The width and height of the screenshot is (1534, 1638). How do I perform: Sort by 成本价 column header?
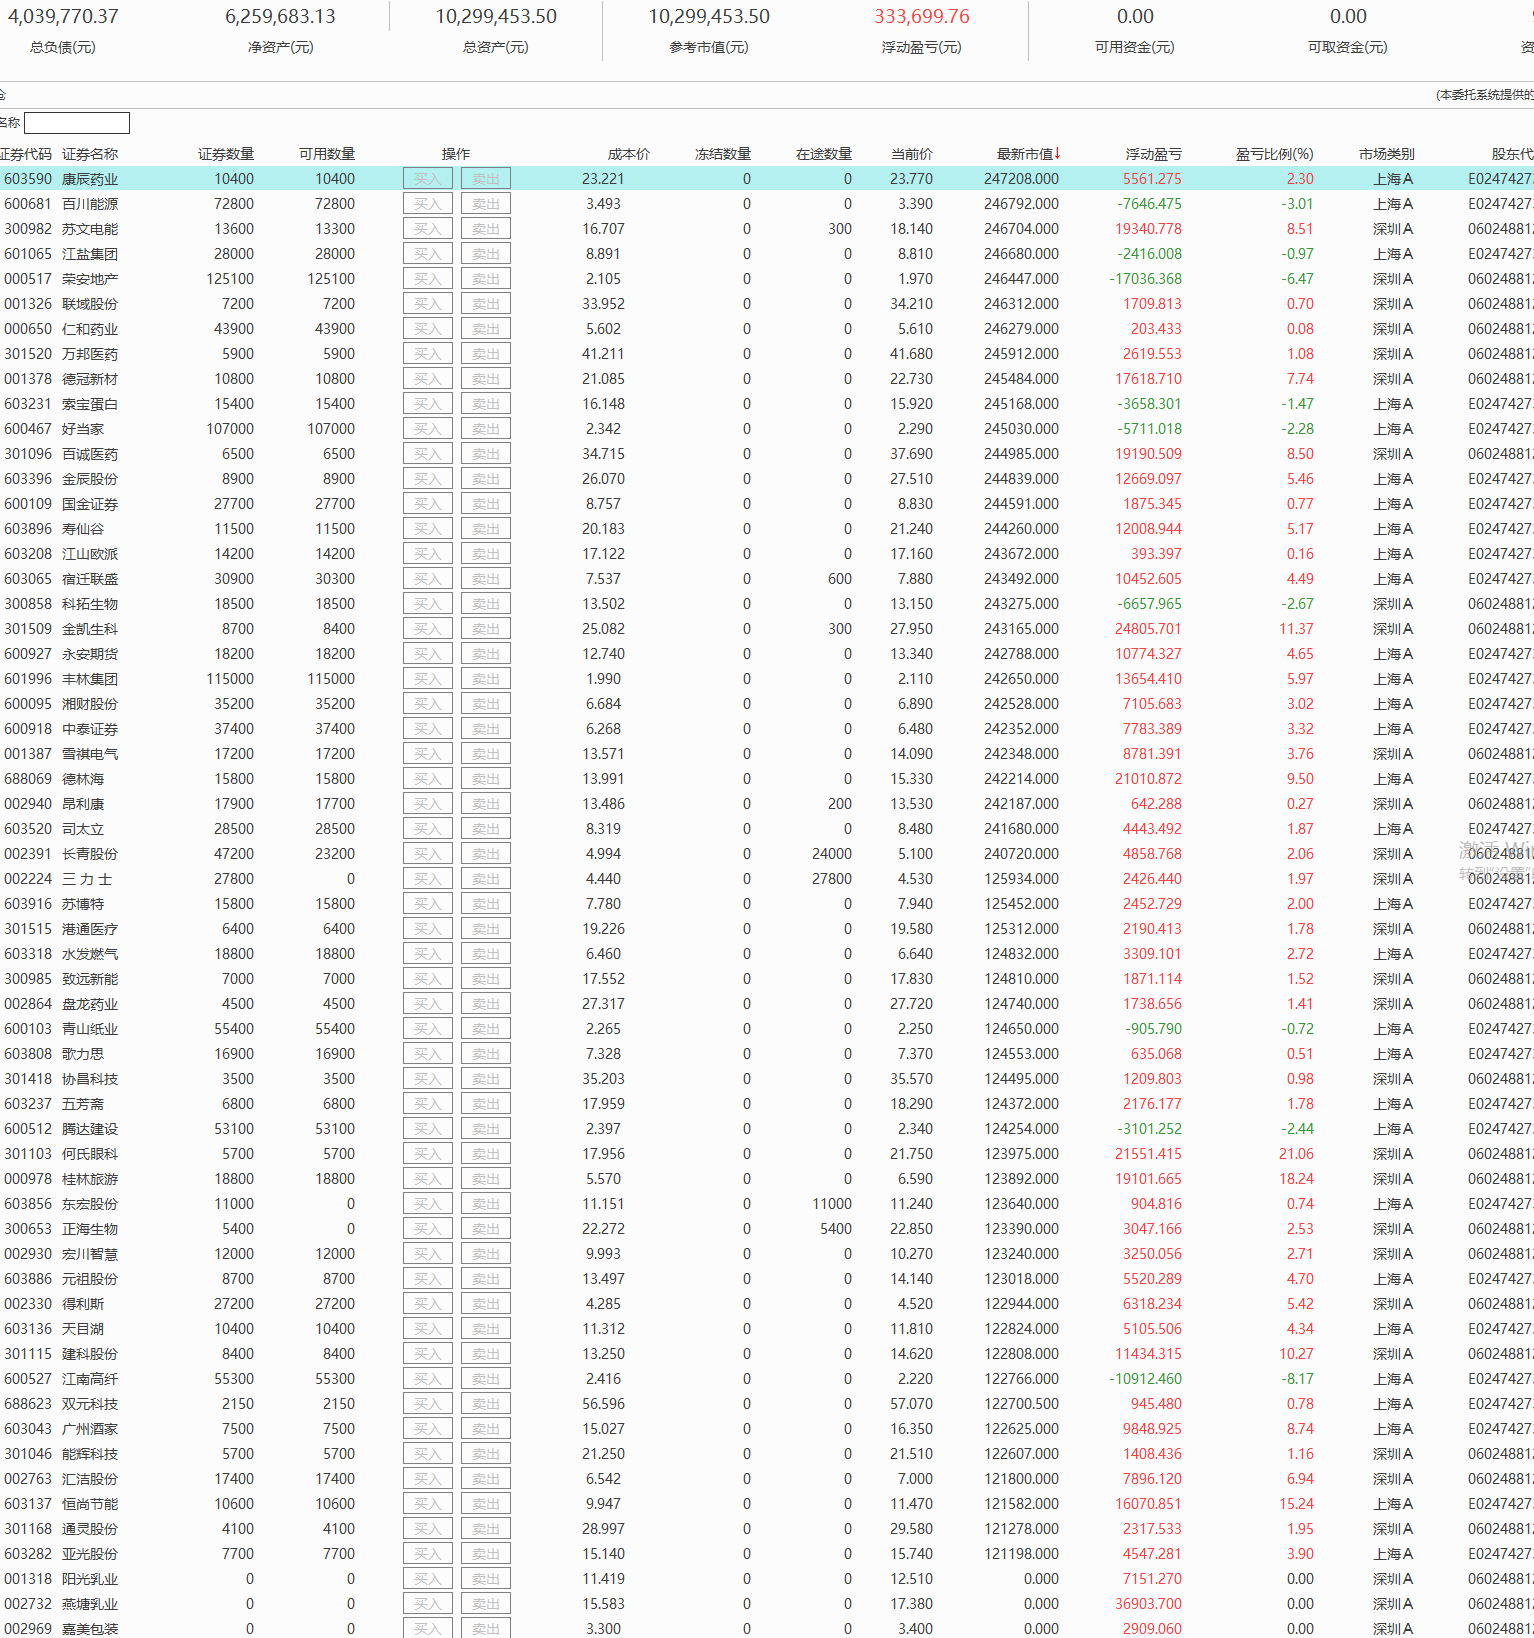pyautogui.click(x=629, y=154)
